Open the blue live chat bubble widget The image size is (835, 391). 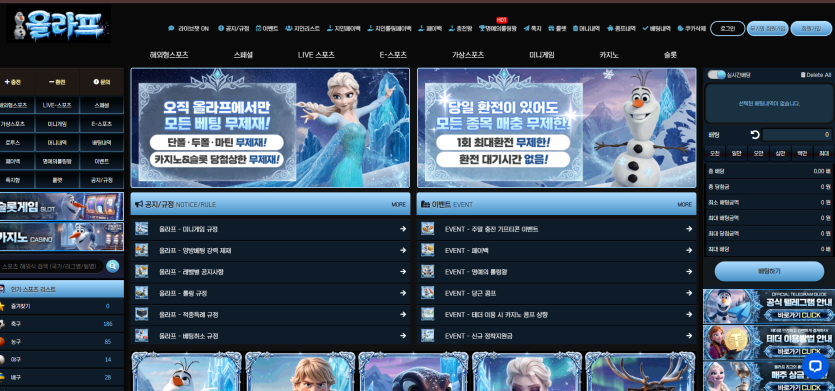(x=815, y=366)
